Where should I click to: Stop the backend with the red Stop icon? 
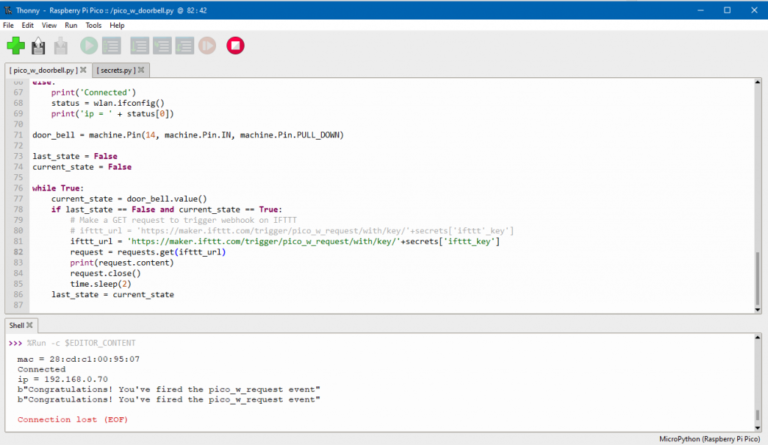(235, 46)
